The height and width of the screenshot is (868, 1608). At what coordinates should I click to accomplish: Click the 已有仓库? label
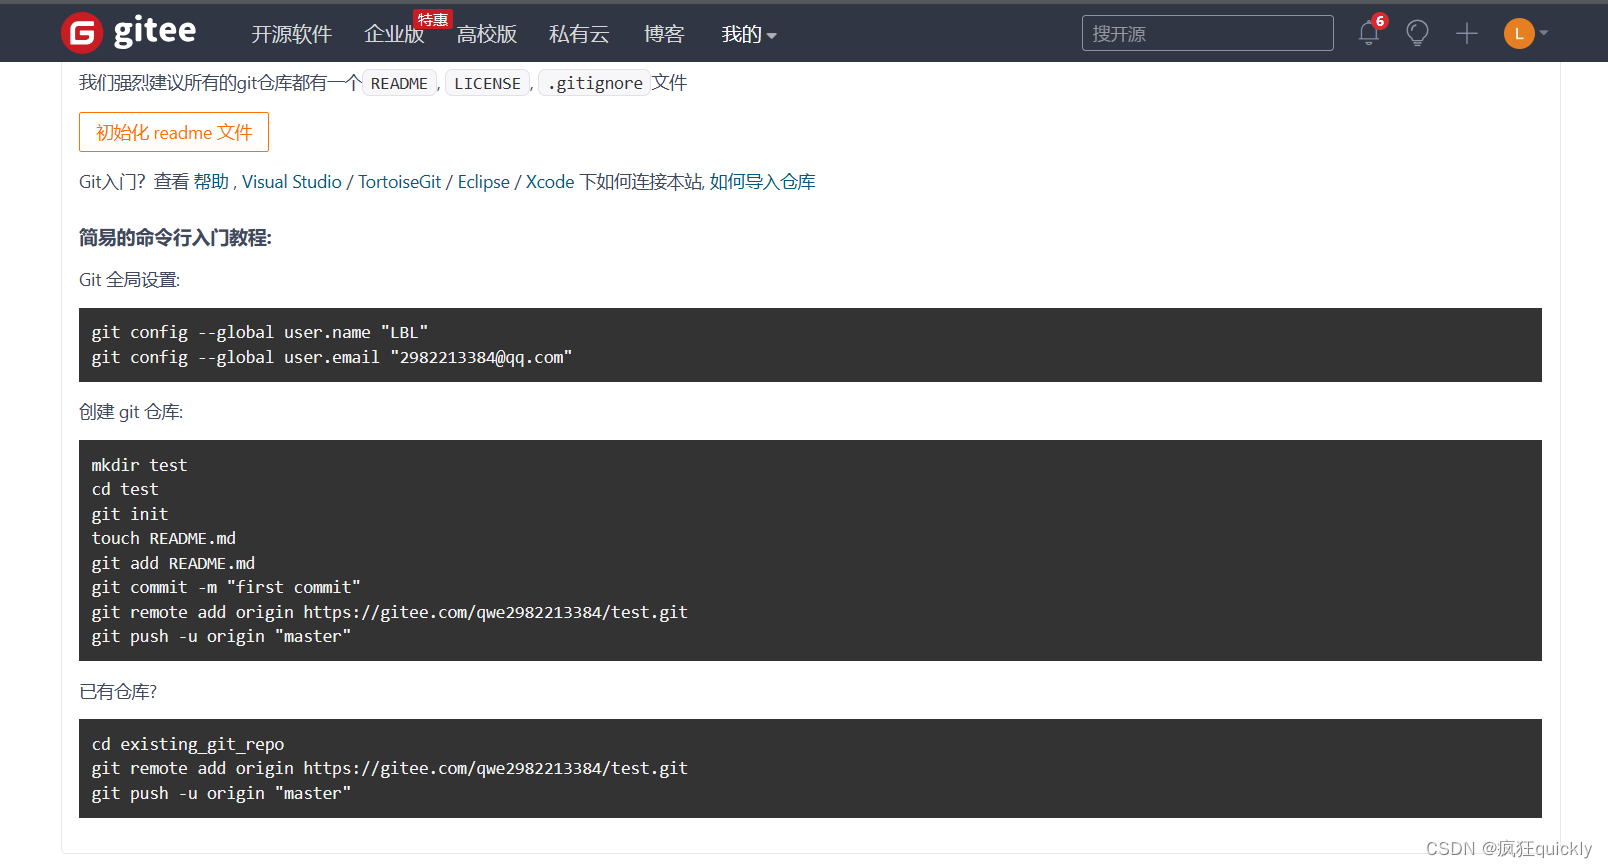[x=118, y=692]
